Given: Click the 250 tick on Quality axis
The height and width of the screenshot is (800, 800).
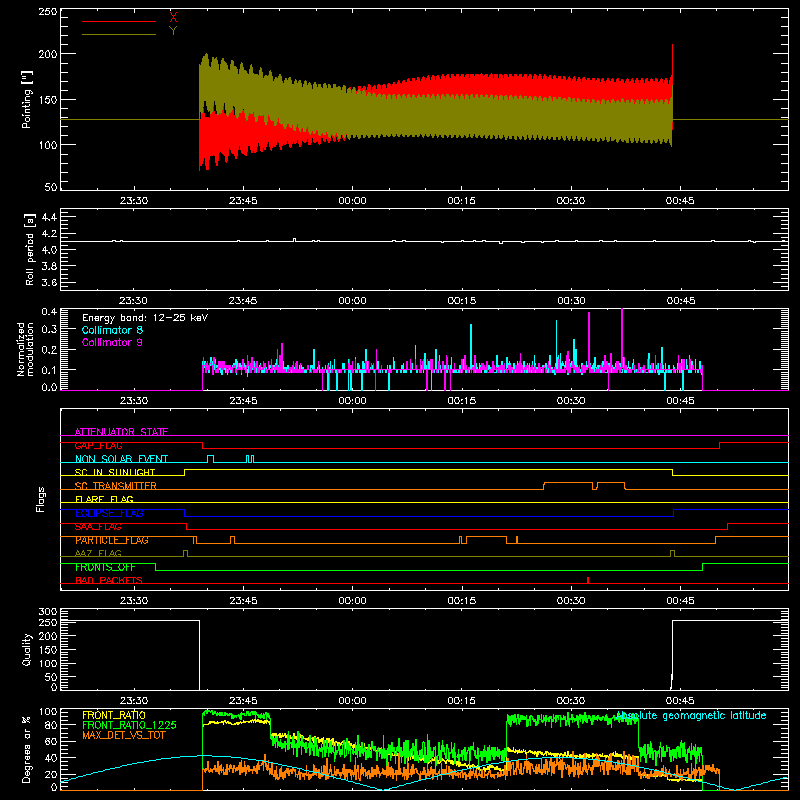Looking at the screenshot, I should (x=48, y=622).
